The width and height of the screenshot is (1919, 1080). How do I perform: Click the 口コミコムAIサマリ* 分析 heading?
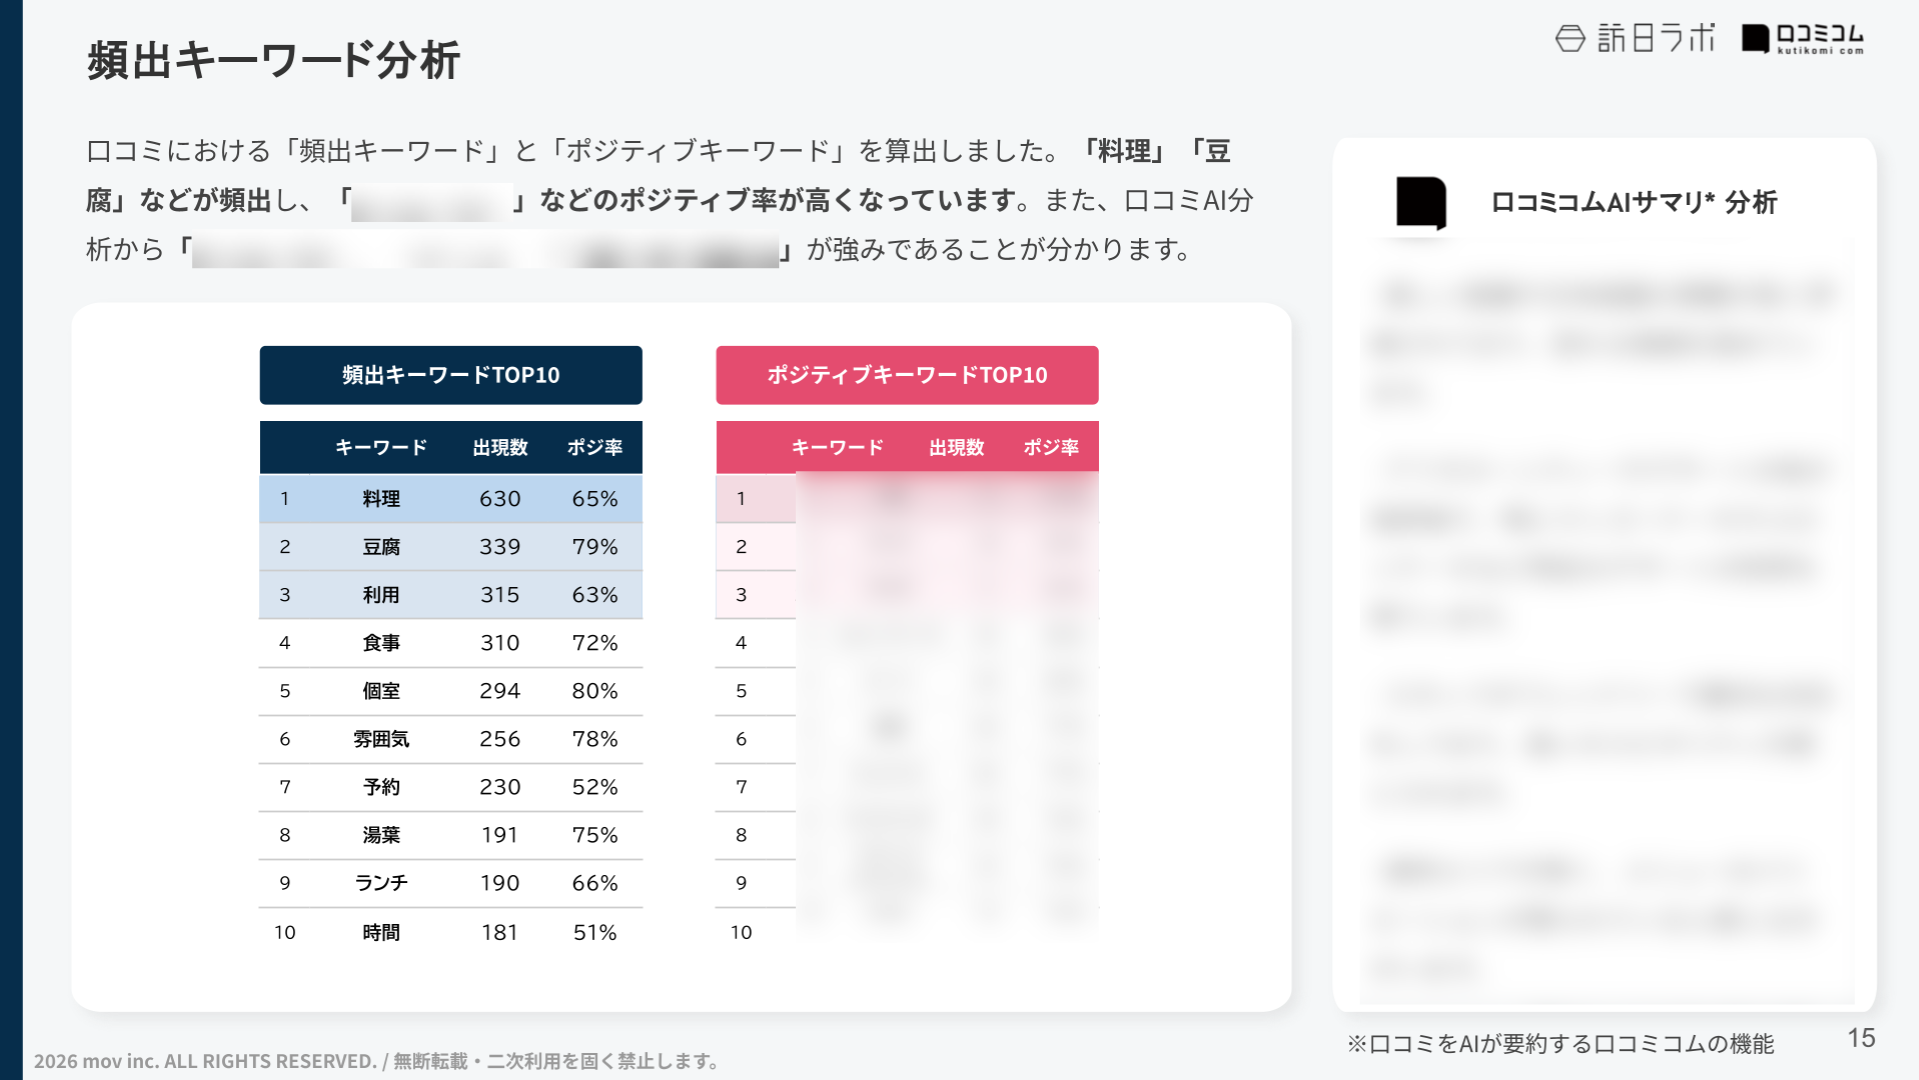tap(1633, 202)
